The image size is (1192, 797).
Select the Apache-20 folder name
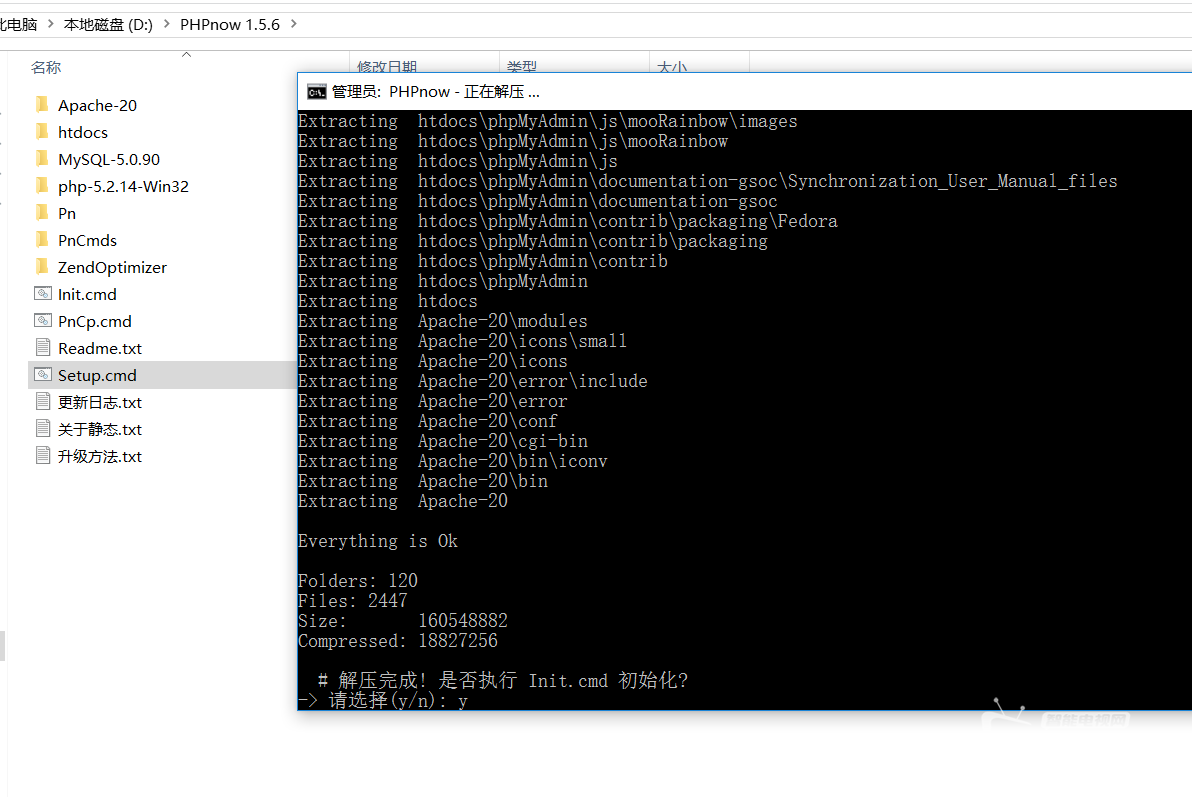pos(97,105)
